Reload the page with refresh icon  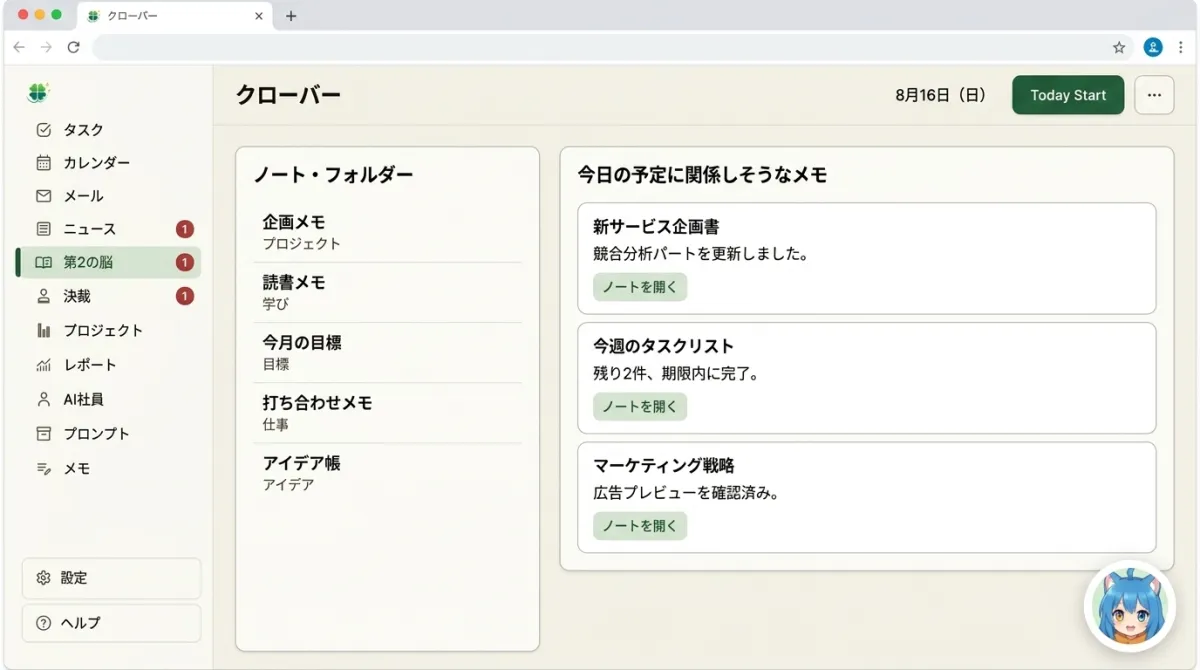(73, 47)
